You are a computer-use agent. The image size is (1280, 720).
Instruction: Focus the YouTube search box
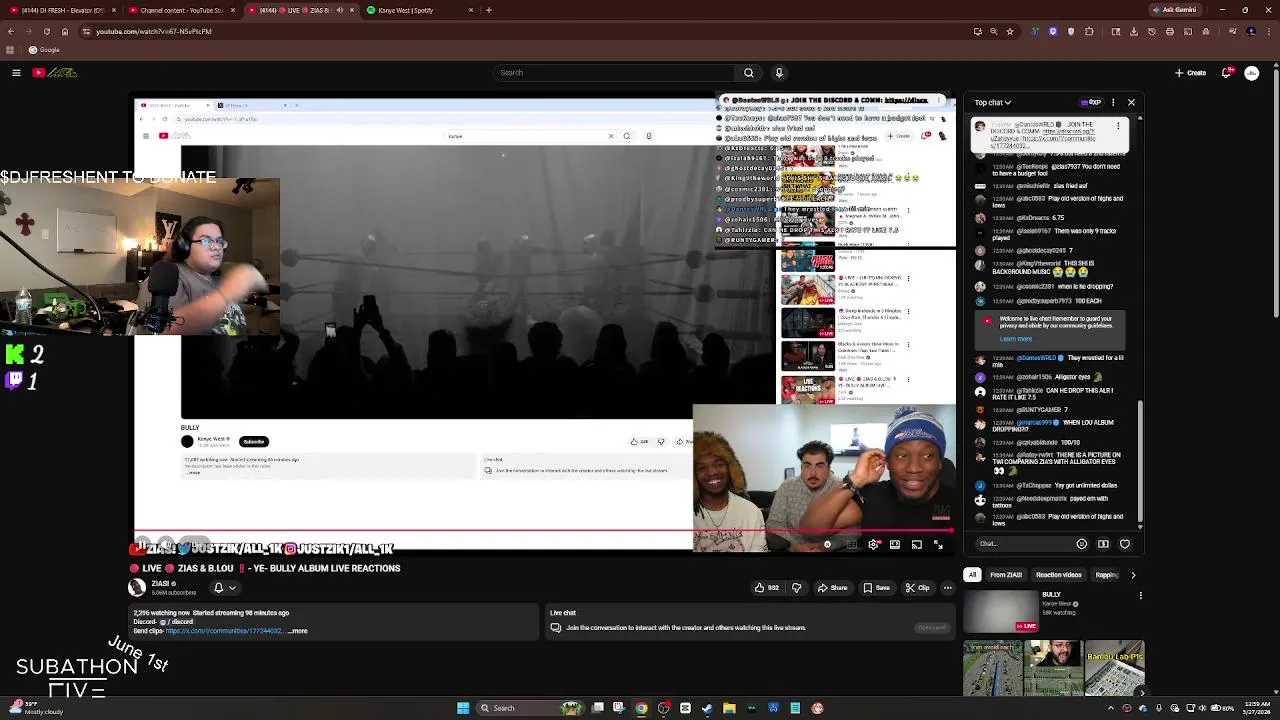click(614, 72)
